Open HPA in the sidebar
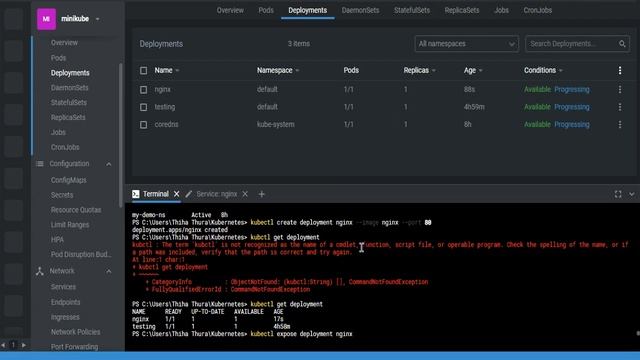The height and width of the screenshot is (360, 640). (57, 240)
